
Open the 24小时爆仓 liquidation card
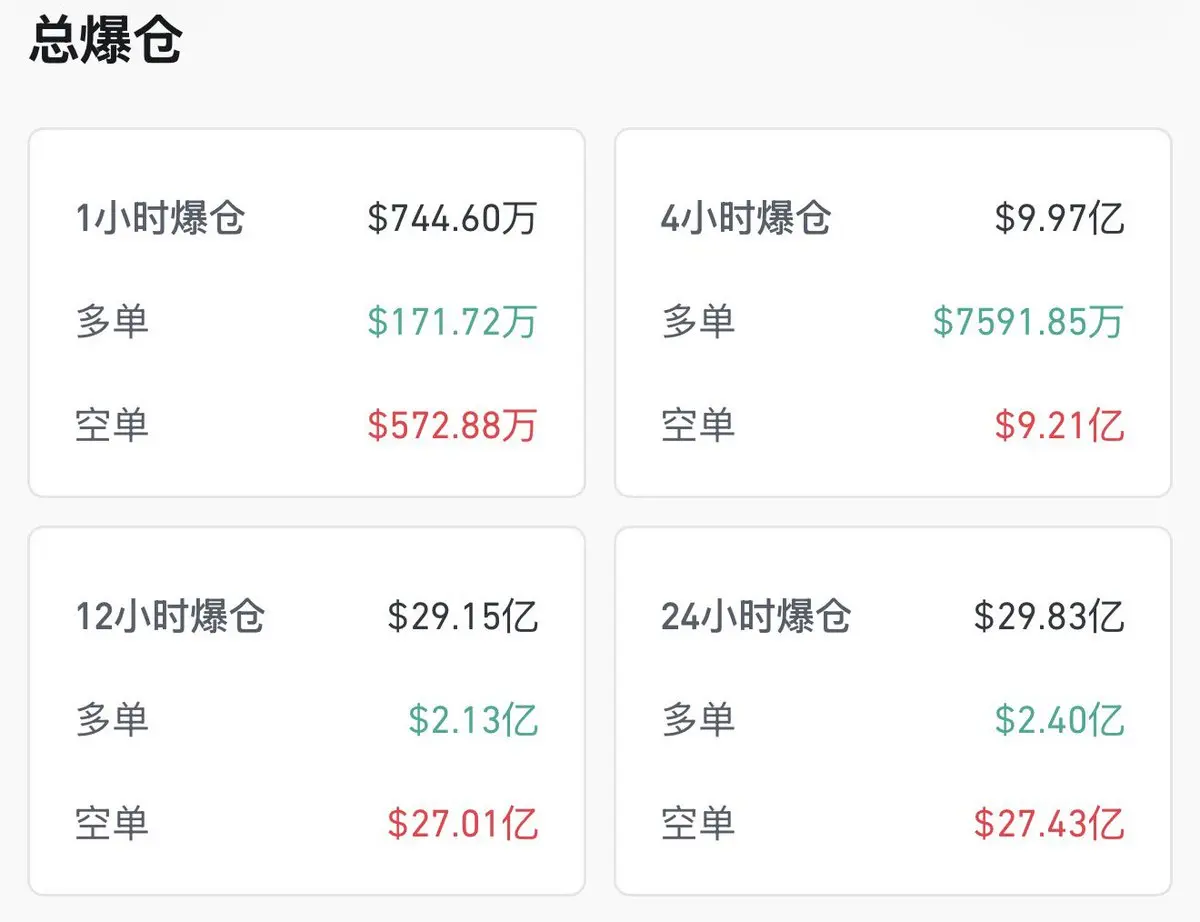893,711
